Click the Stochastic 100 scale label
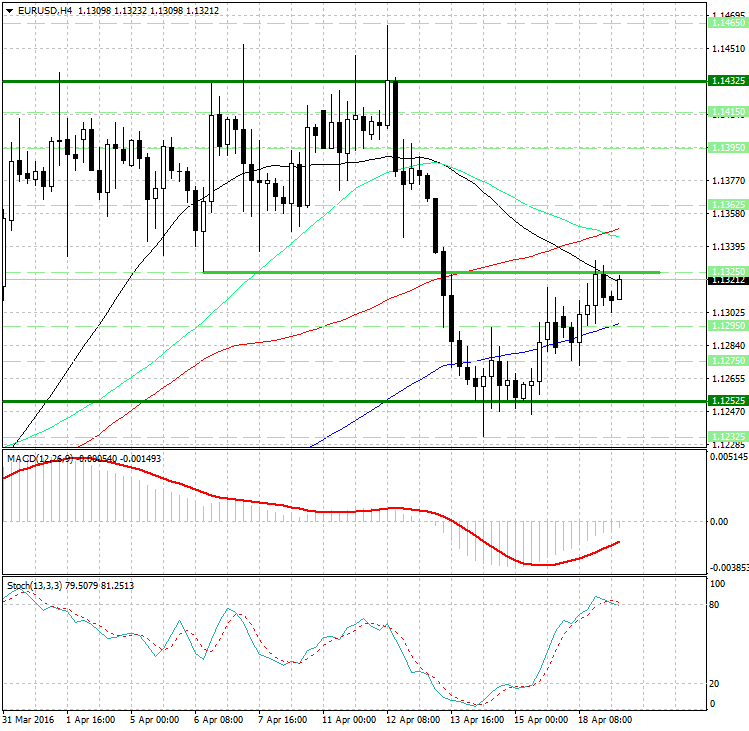Screen dimensions: 749x731 pos(717,584)
